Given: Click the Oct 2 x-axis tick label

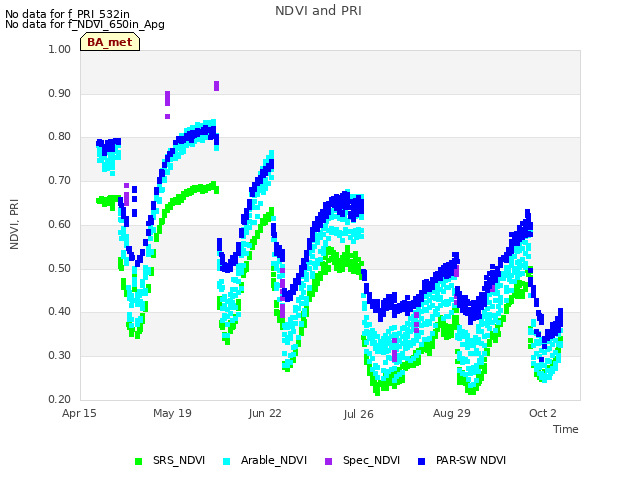Looking at the screenshot, I should (542, 413).
